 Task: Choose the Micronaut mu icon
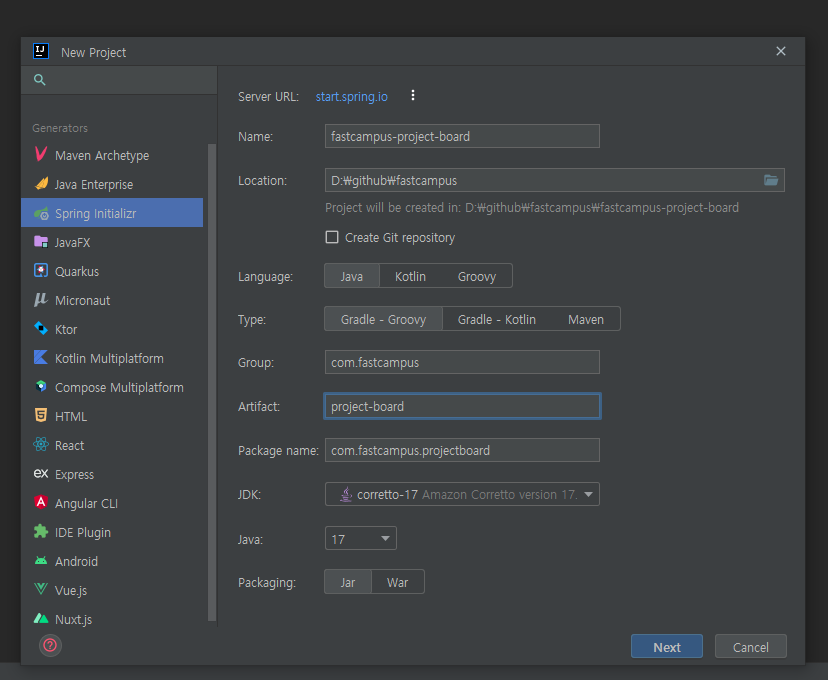(41, 300)
